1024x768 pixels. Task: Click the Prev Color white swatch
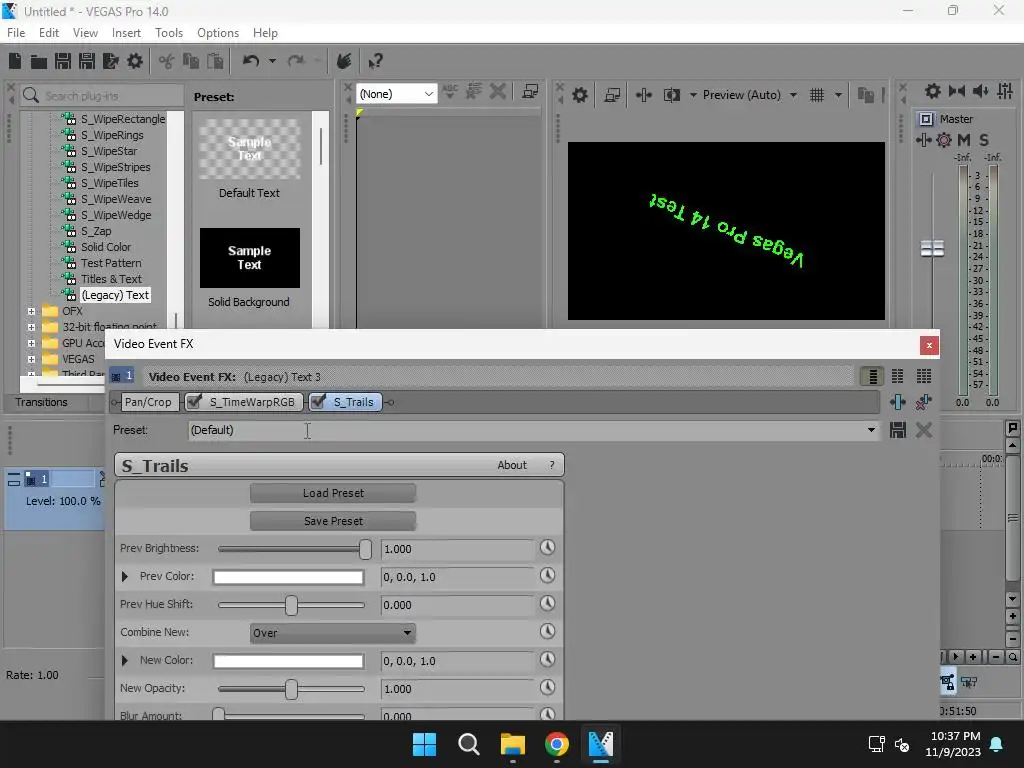coord(288,577)
